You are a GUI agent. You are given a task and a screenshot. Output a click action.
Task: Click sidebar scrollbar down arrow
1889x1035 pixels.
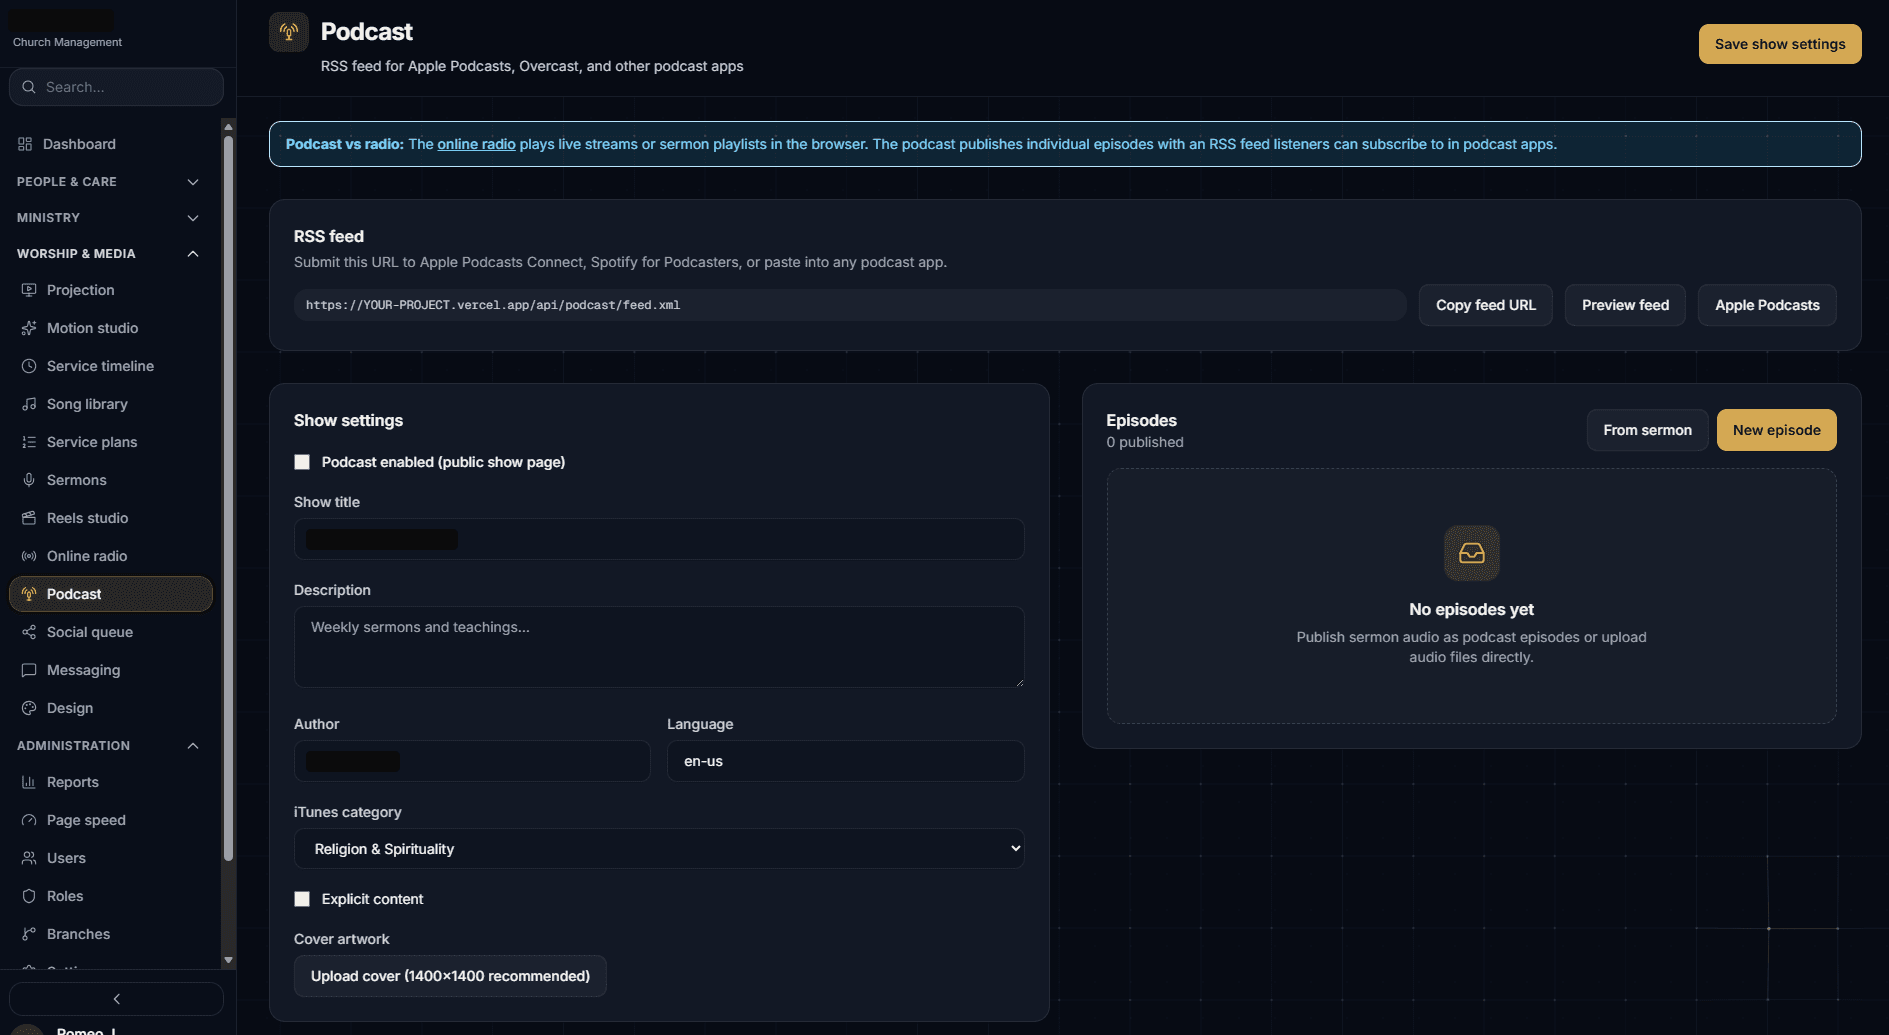[x=228, y=960]
